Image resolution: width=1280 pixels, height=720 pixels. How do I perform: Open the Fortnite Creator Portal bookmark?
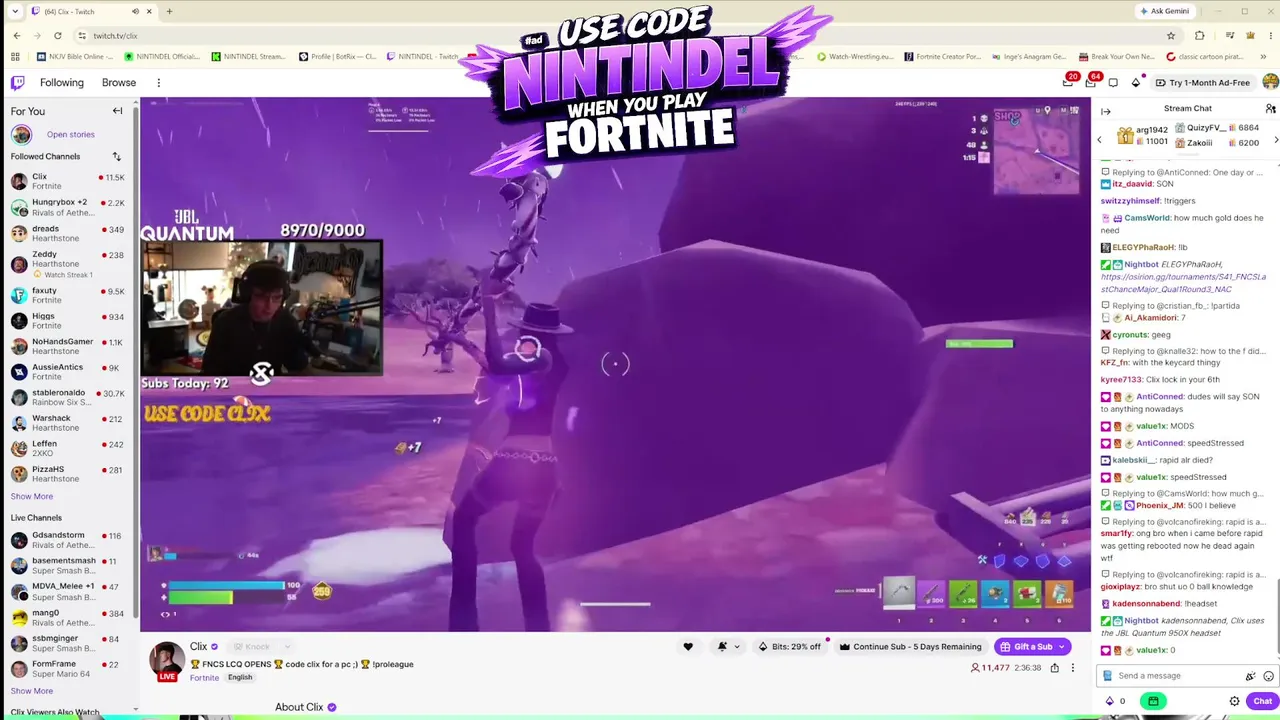coord(943,57)
